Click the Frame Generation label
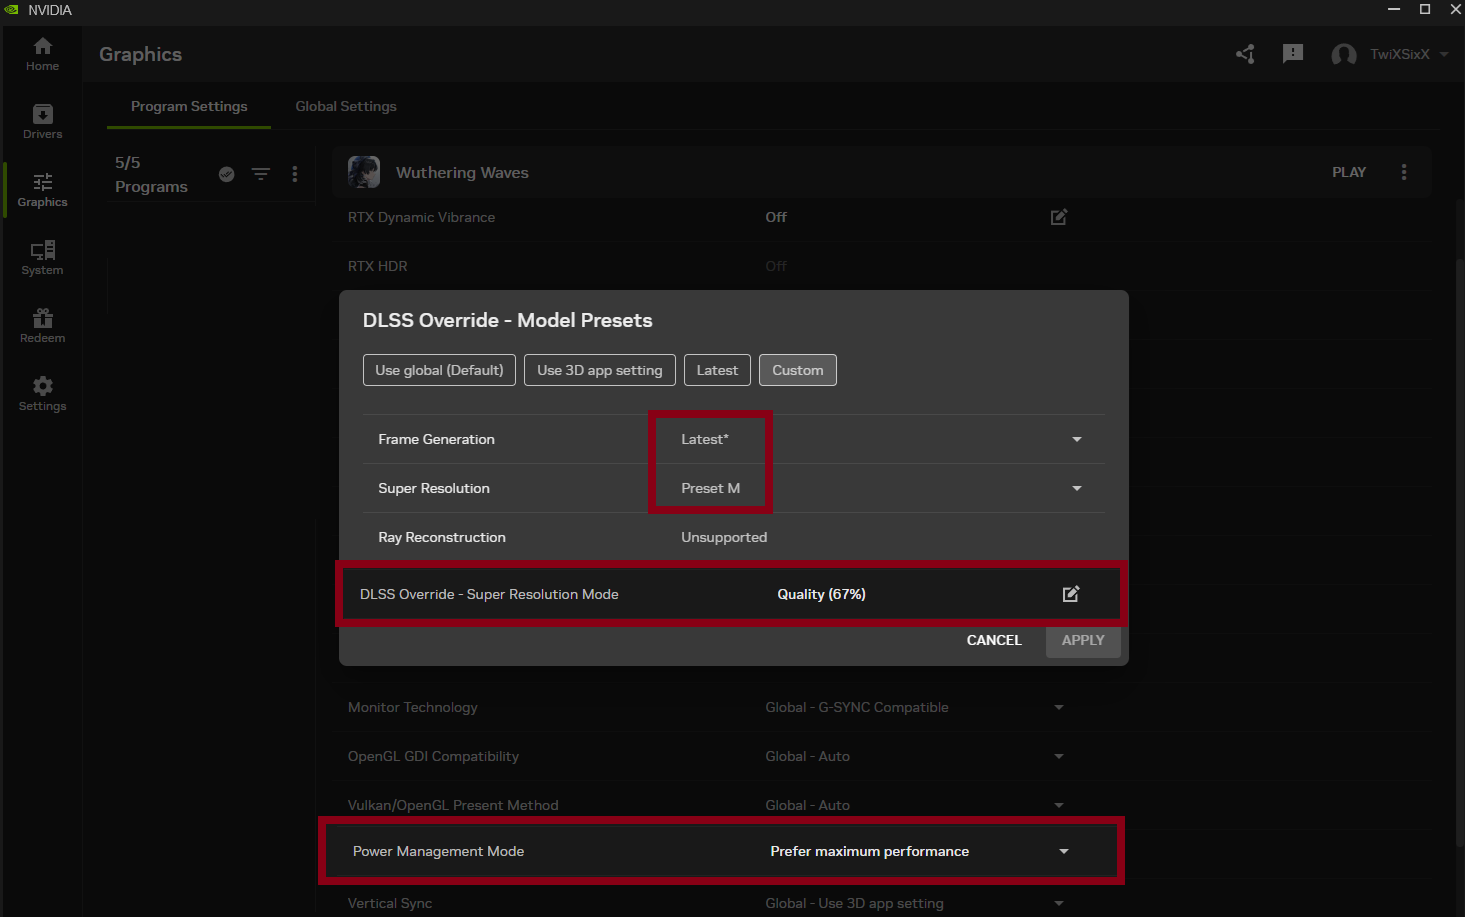This screenshot has width=1465, height=917. [x=436, y=439]
